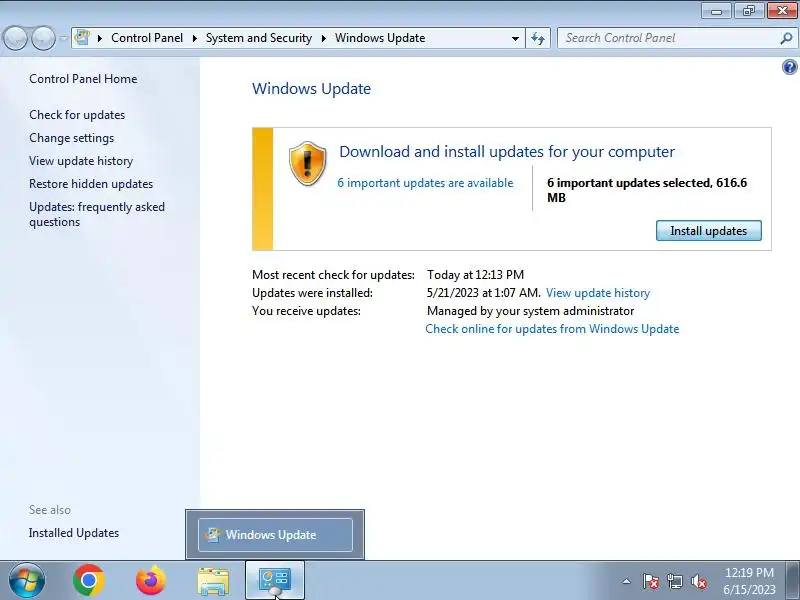The height and width of the screenshot is (600, 800).
Task: Show hidden tray icons arrow
Action: coord(627,581)
